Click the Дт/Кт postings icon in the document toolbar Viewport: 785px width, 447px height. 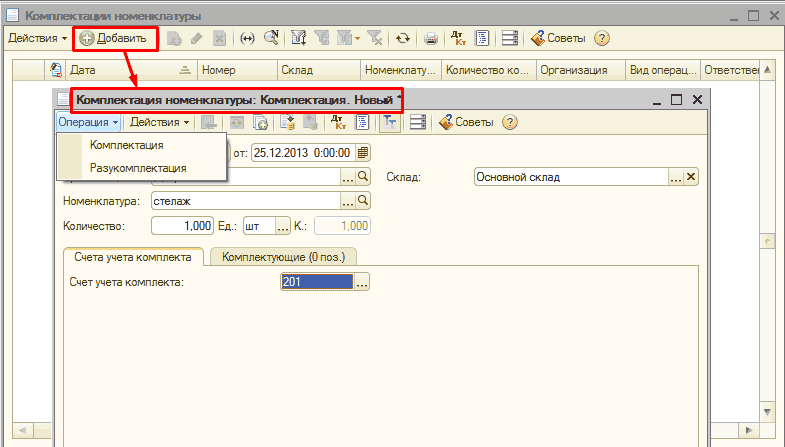(338, 122)
